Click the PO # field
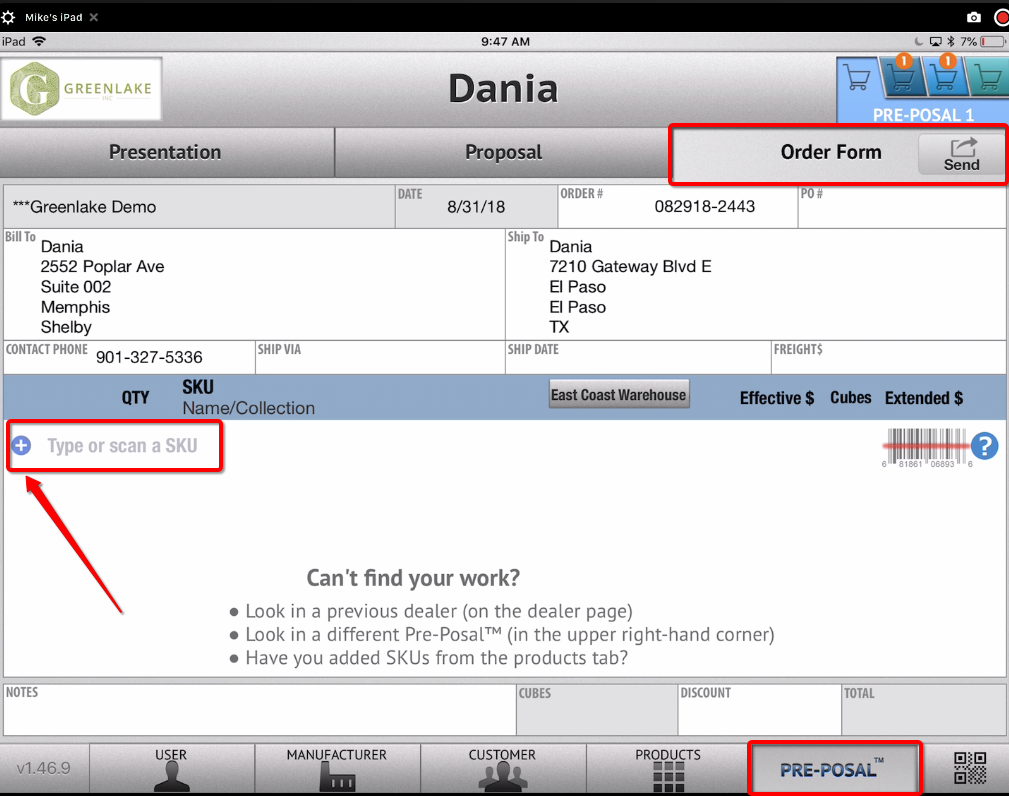This screenshot has height=796, width=1009. [x=902, y=207]
